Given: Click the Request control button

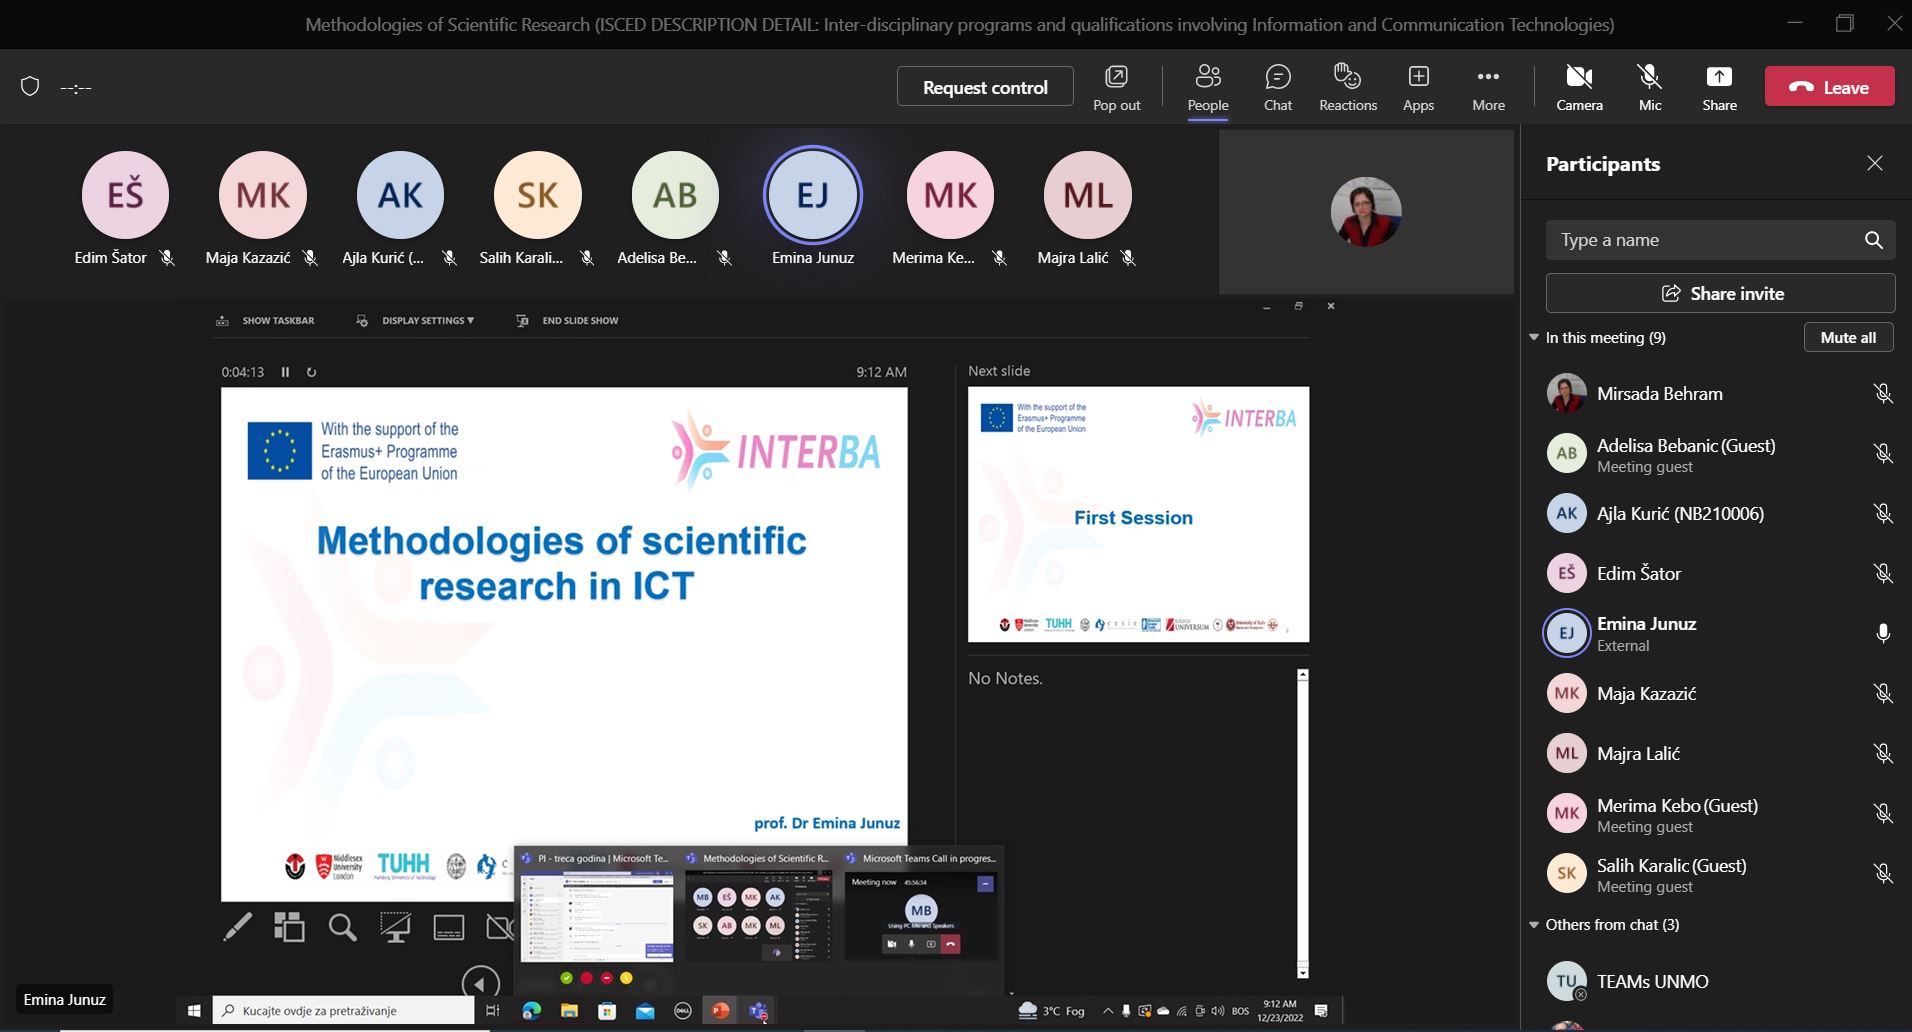Looking at the screenshot, I should pyautogui.click(x=985, y=87).
